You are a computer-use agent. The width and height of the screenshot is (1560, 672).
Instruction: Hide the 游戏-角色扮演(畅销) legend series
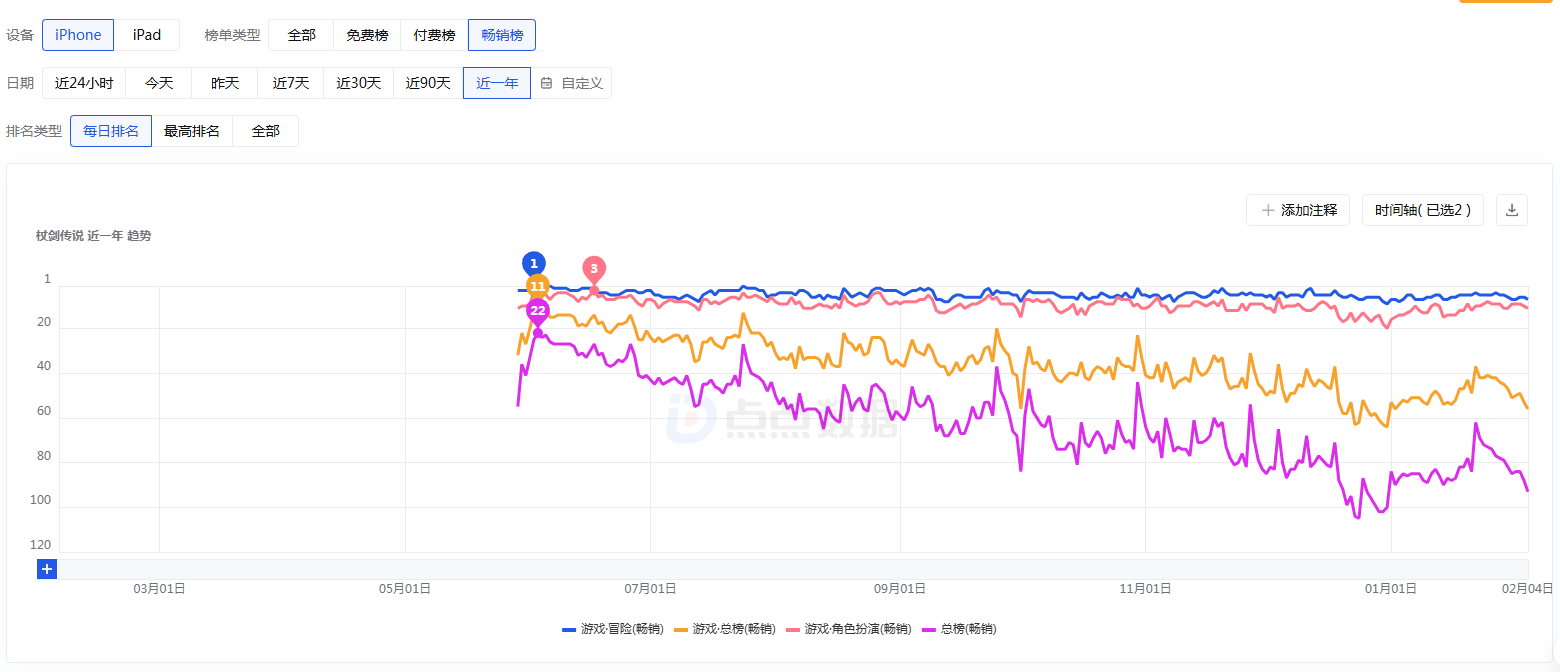pos(848,629)
